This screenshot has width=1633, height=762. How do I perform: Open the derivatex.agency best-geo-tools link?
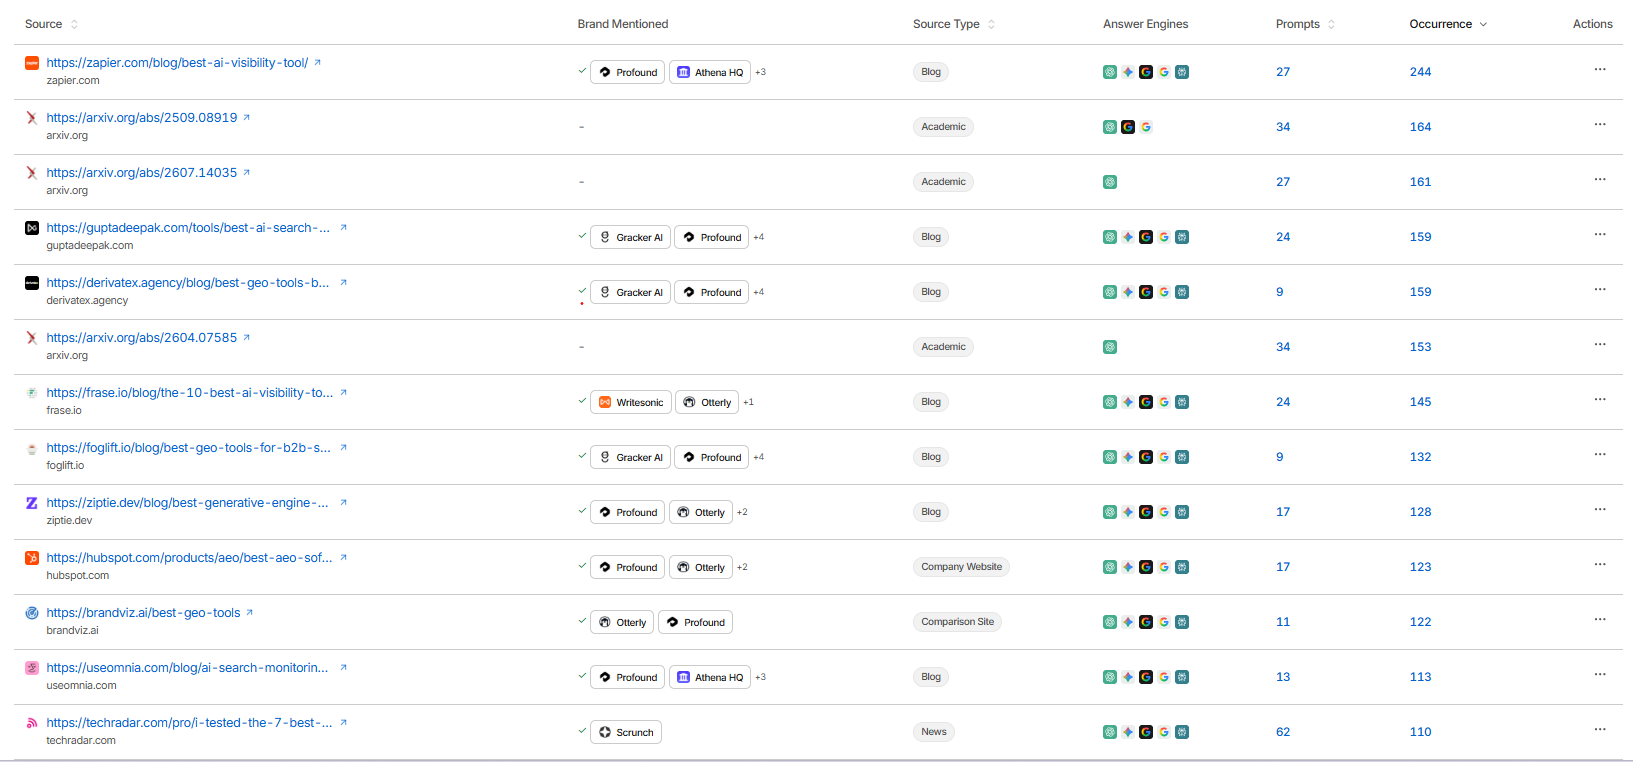point(188,282)
